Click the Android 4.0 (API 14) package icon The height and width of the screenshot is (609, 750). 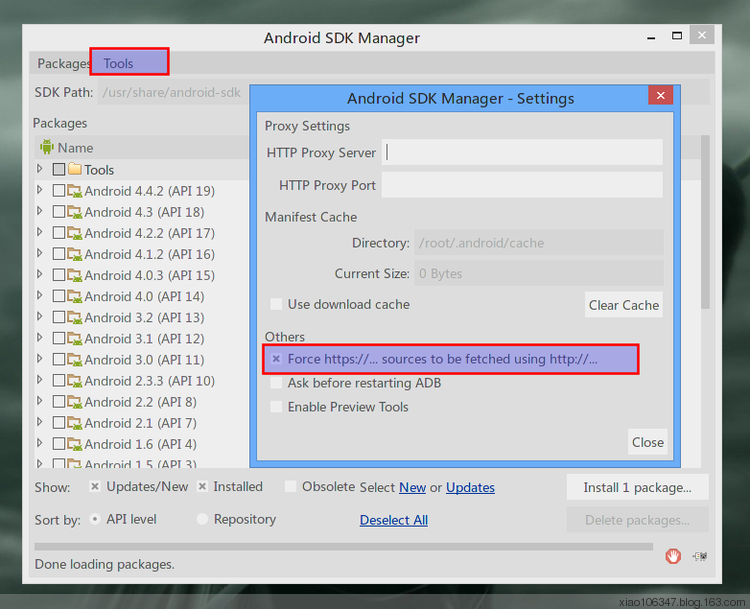pyautogui.click(x=74, y=296)
